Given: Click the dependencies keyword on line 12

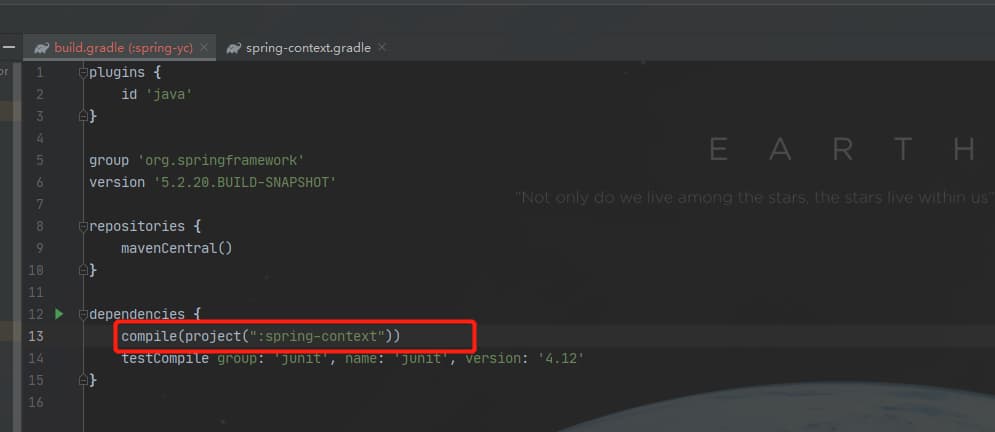Looking at the screenshot, I should pyautogui.click(x=136, y=314).
